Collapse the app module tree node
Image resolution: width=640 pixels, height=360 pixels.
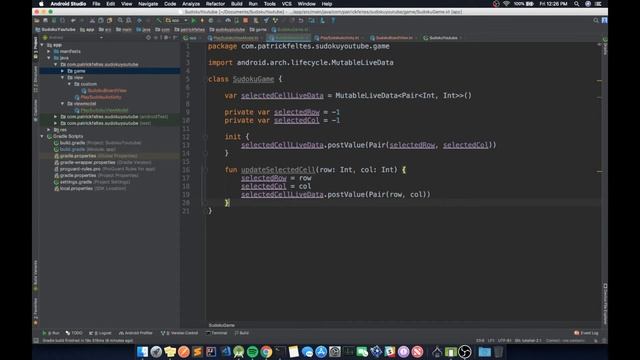point(42,45)
